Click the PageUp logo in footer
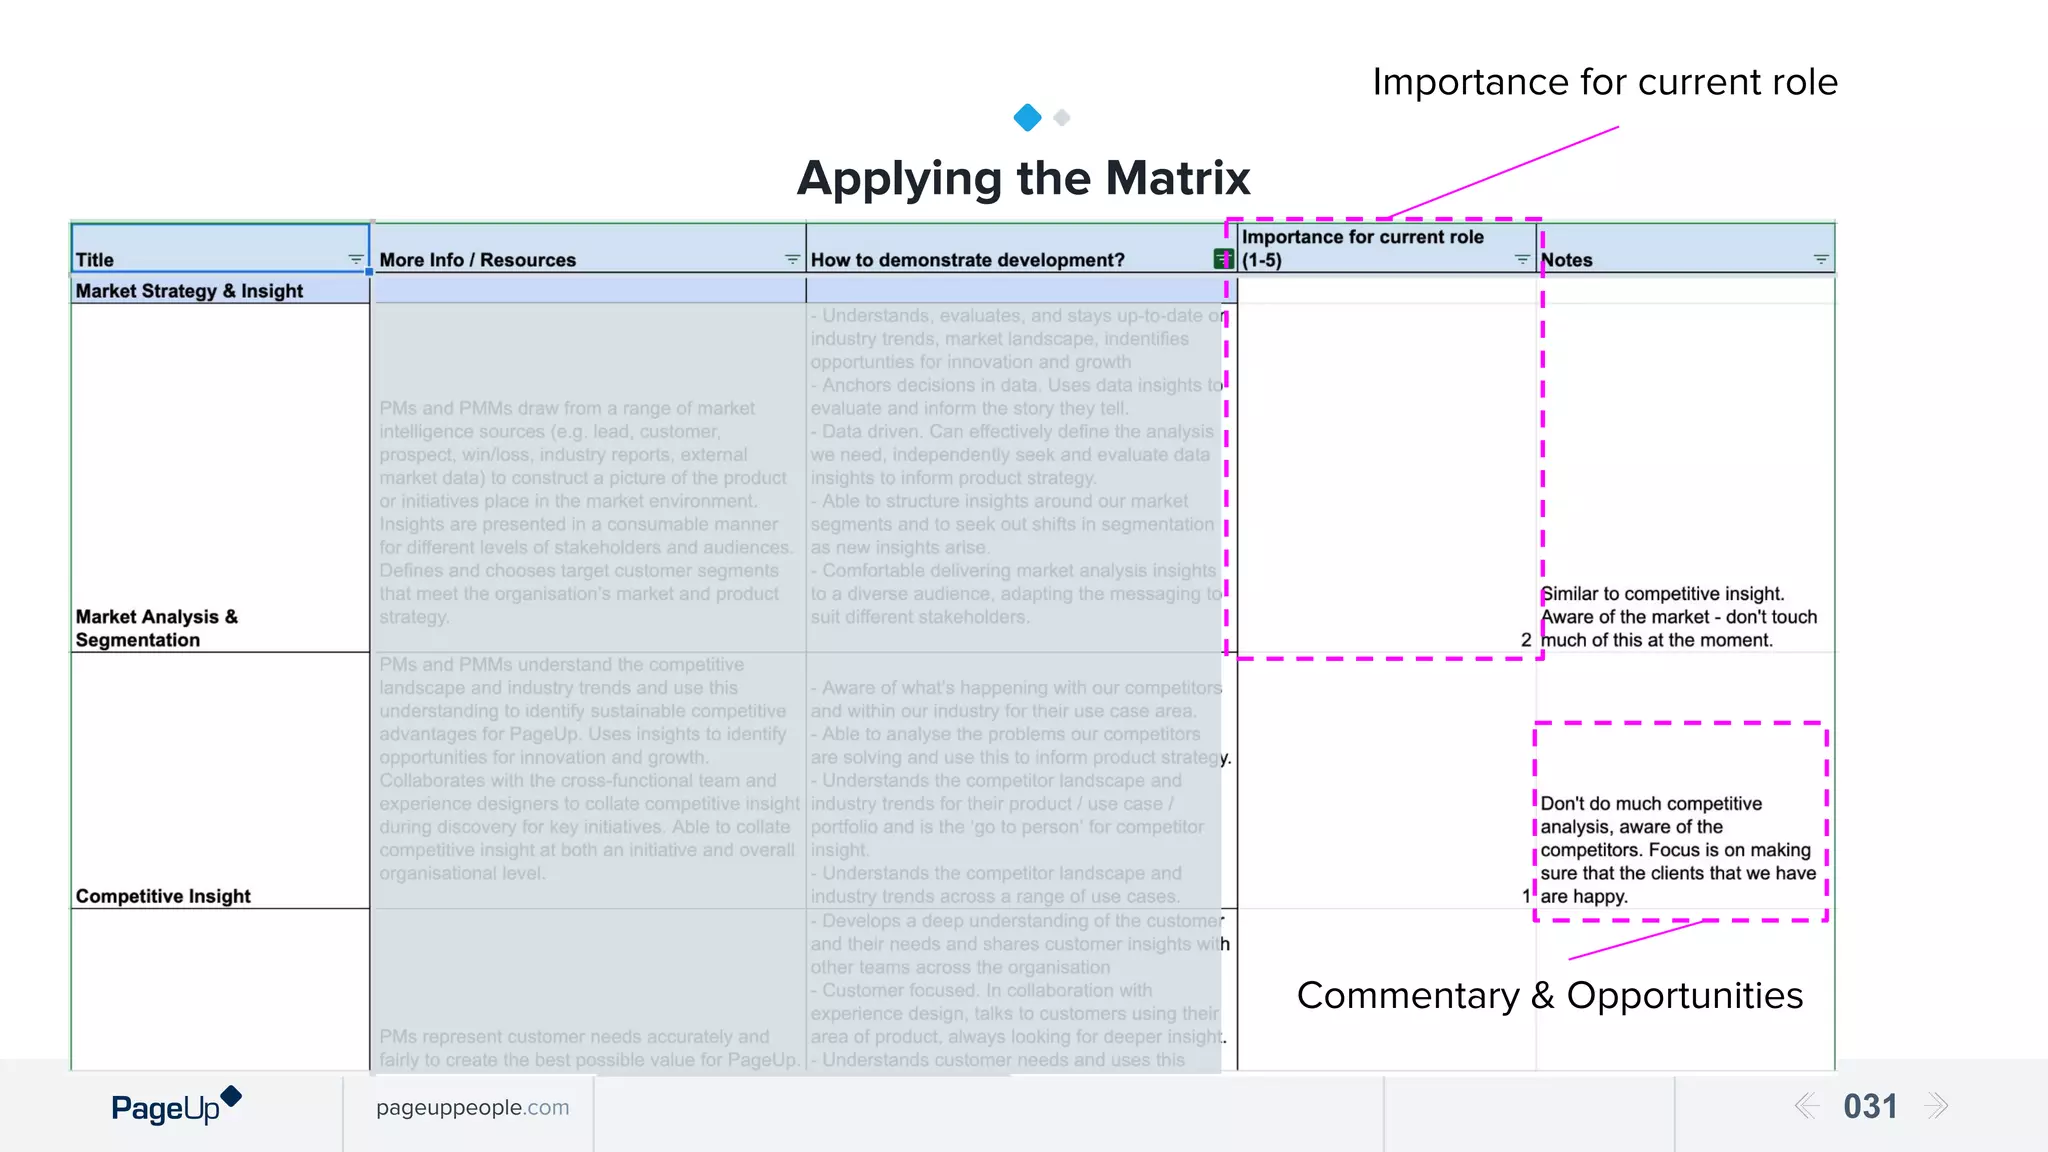Image resolution: width=2048 pixels, height=1152 pixels. pyautogui.click(x=176, y=1106)
